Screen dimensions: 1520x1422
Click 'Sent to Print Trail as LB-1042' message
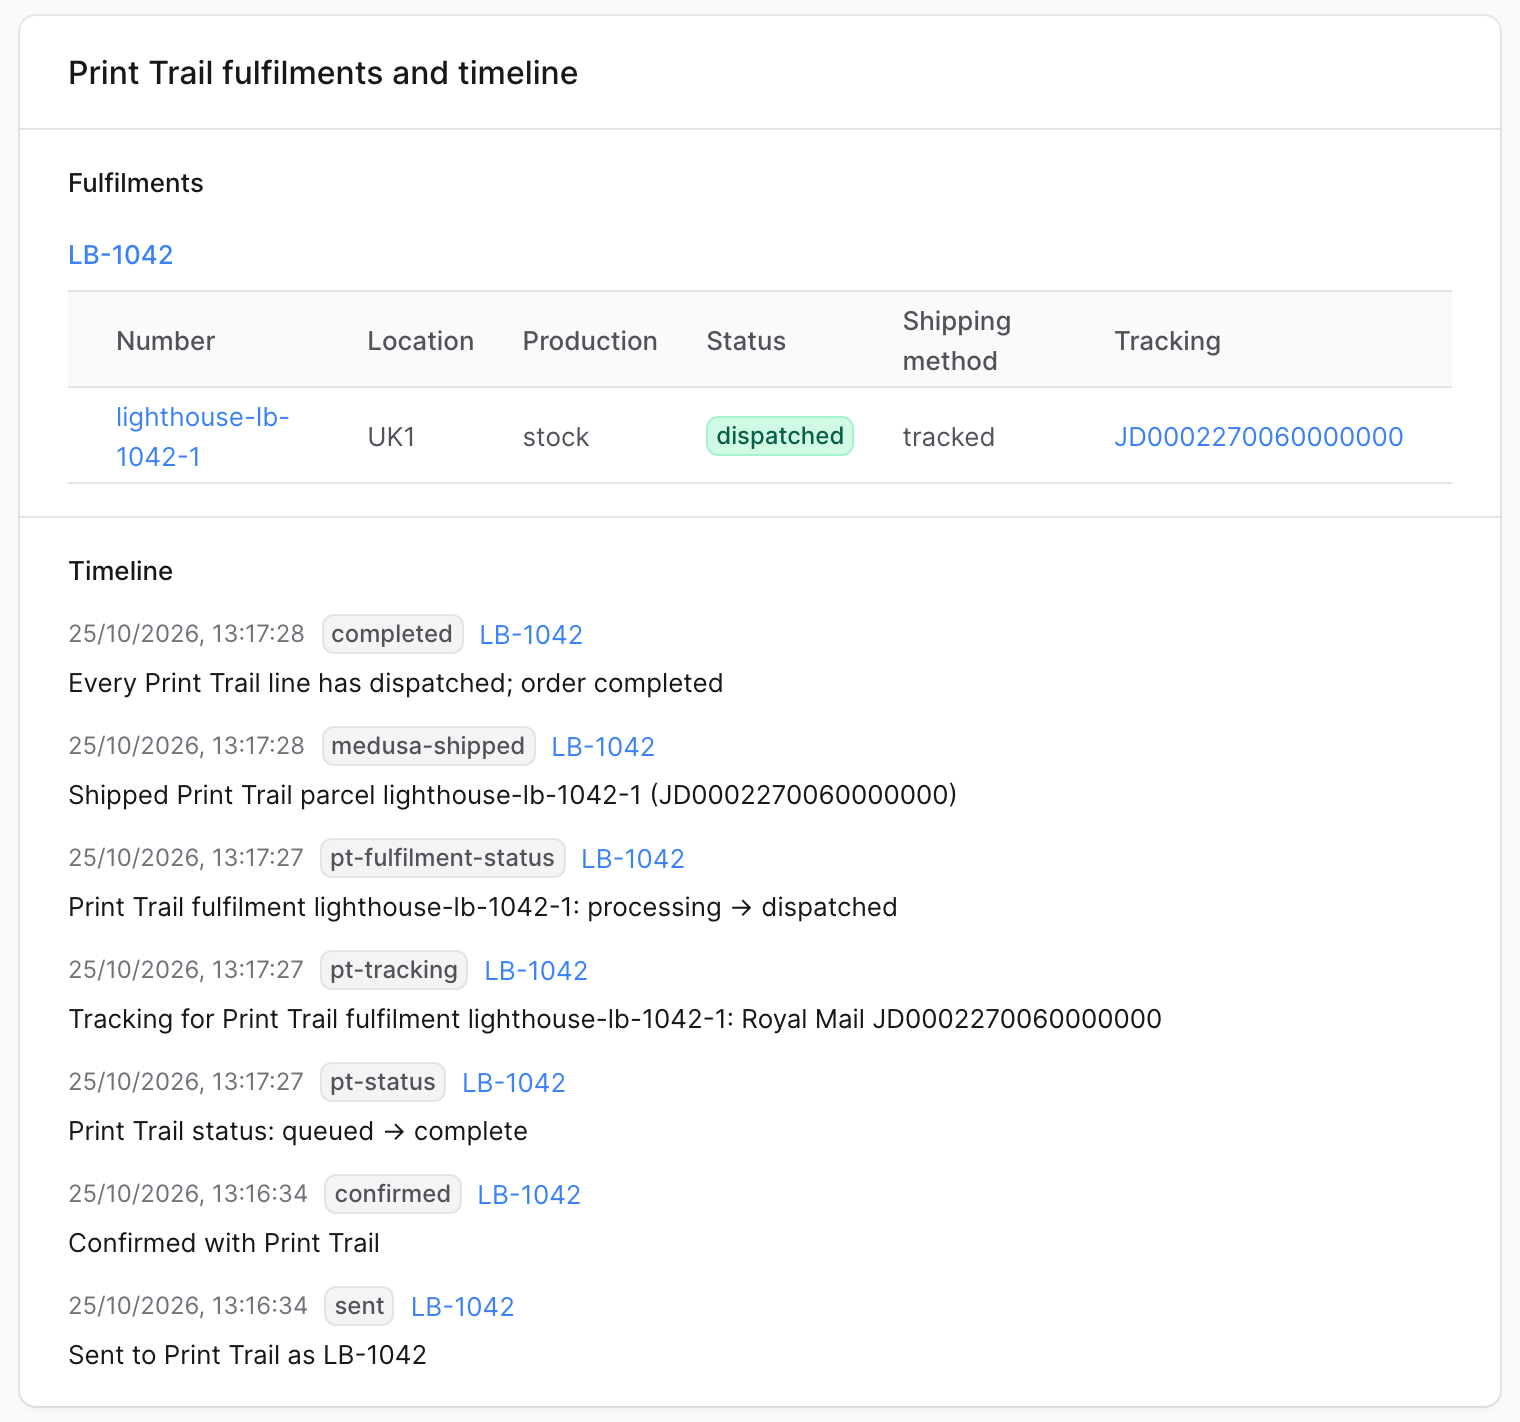(248, 1355)
